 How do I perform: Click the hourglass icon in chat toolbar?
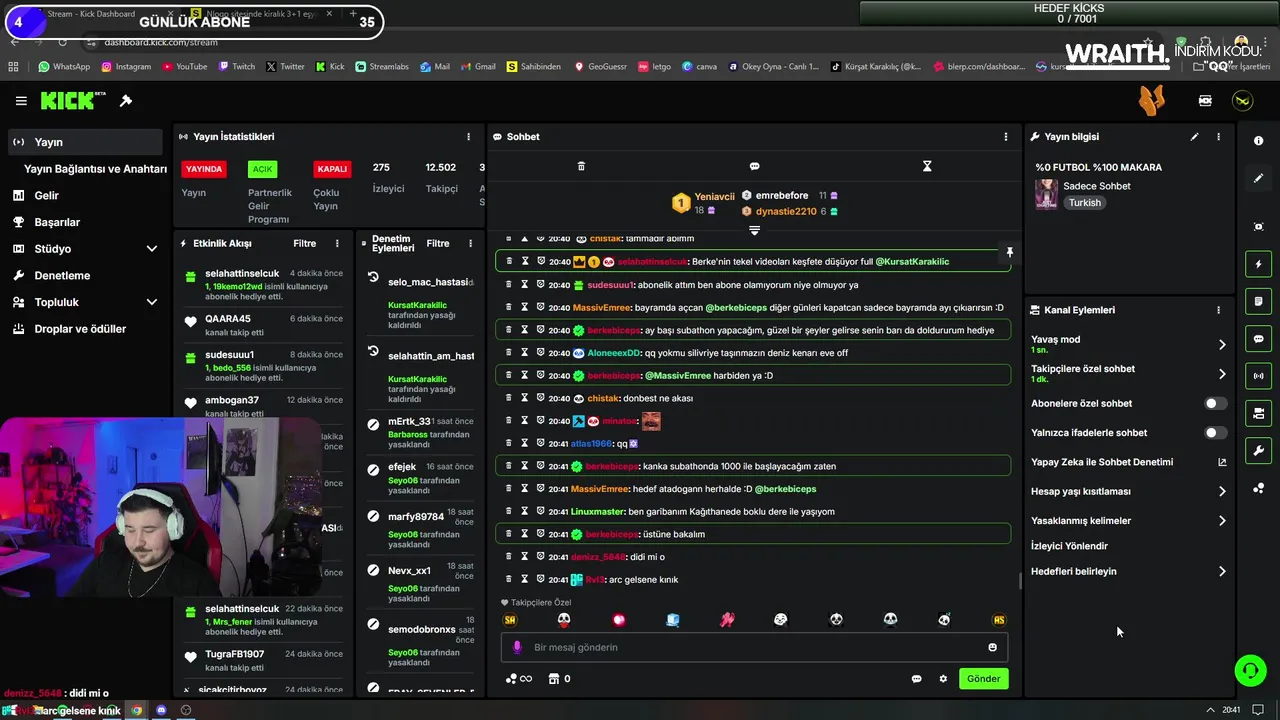pyautogui.click(x=927, y=166)
